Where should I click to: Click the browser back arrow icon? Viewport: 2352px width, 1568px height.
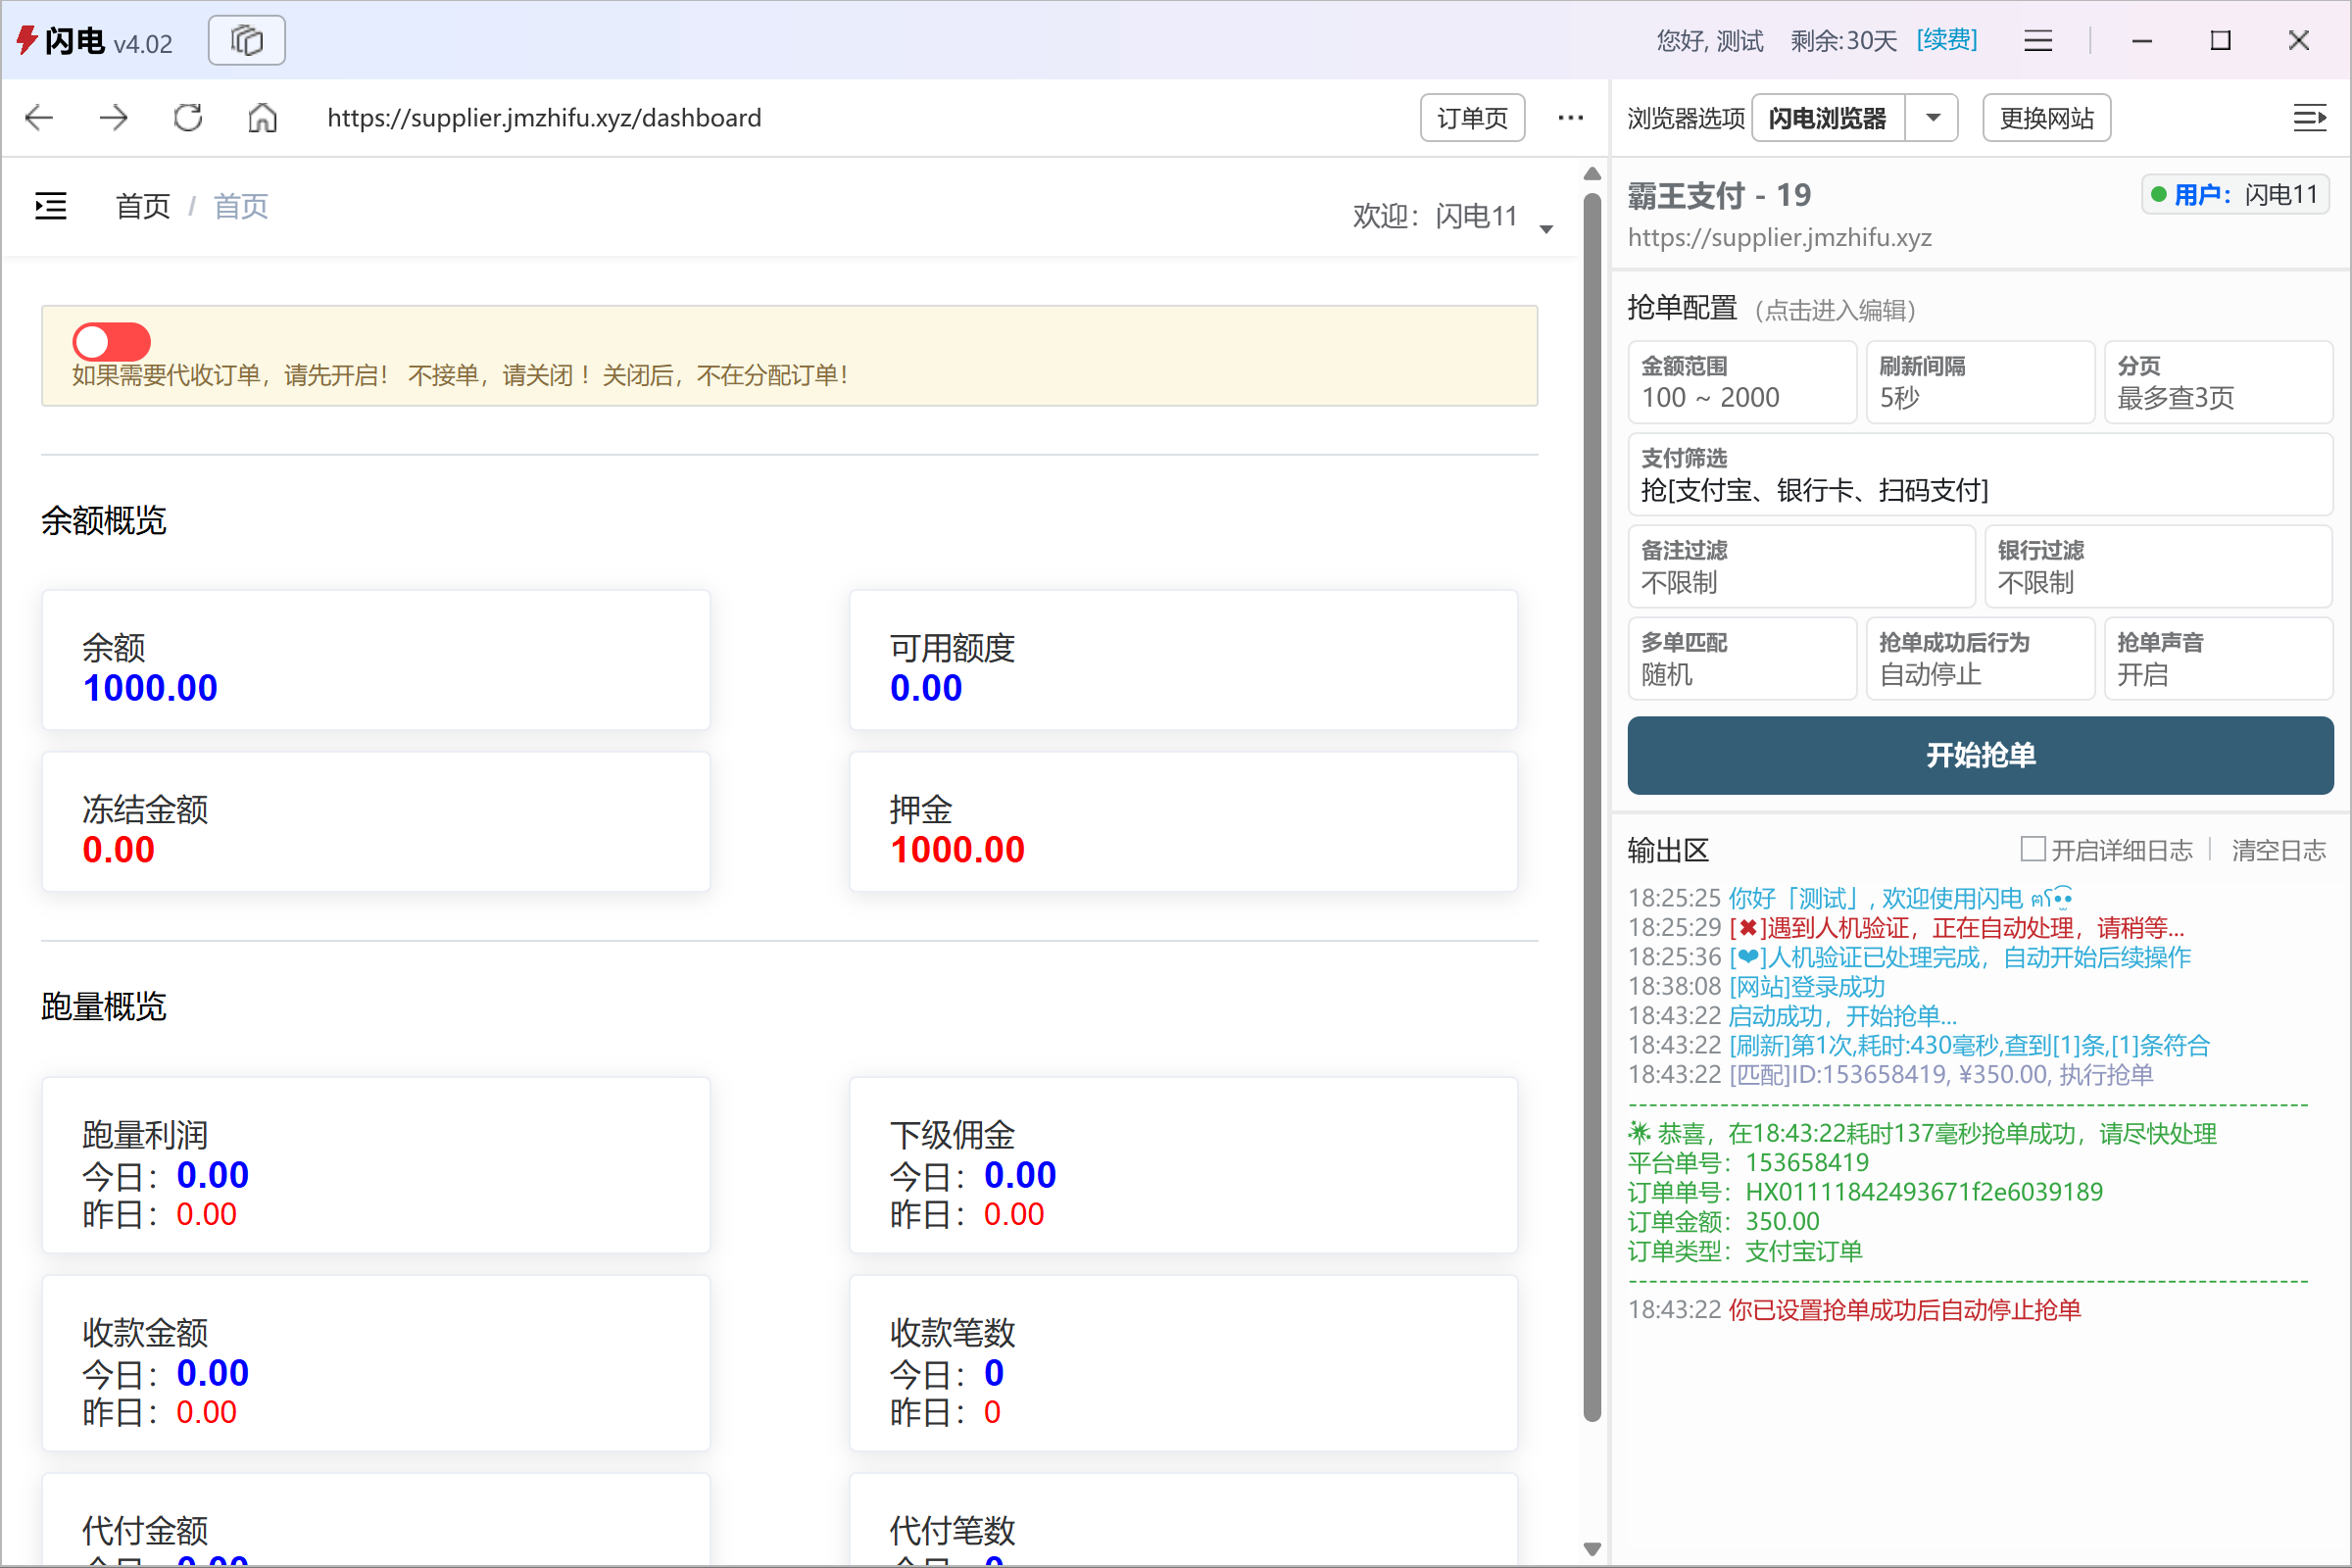pos(39,118)
